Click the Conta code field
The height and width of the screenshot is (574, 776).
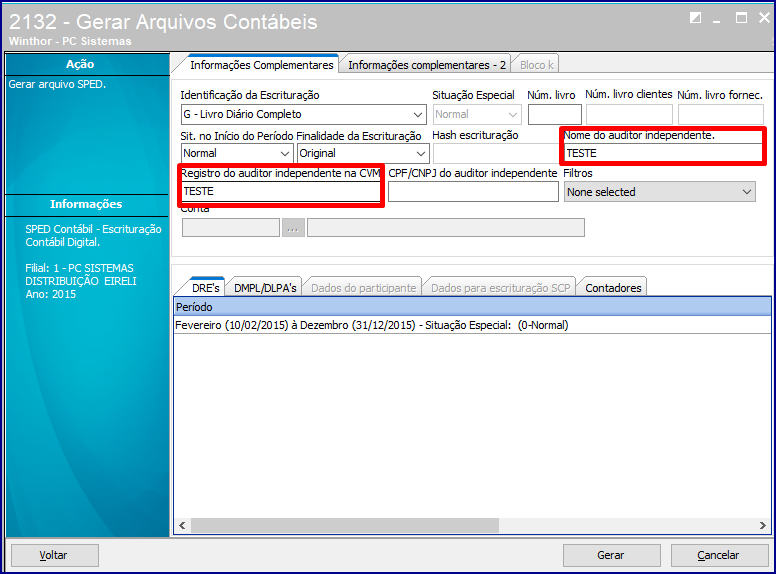click(x=231, y=228)
